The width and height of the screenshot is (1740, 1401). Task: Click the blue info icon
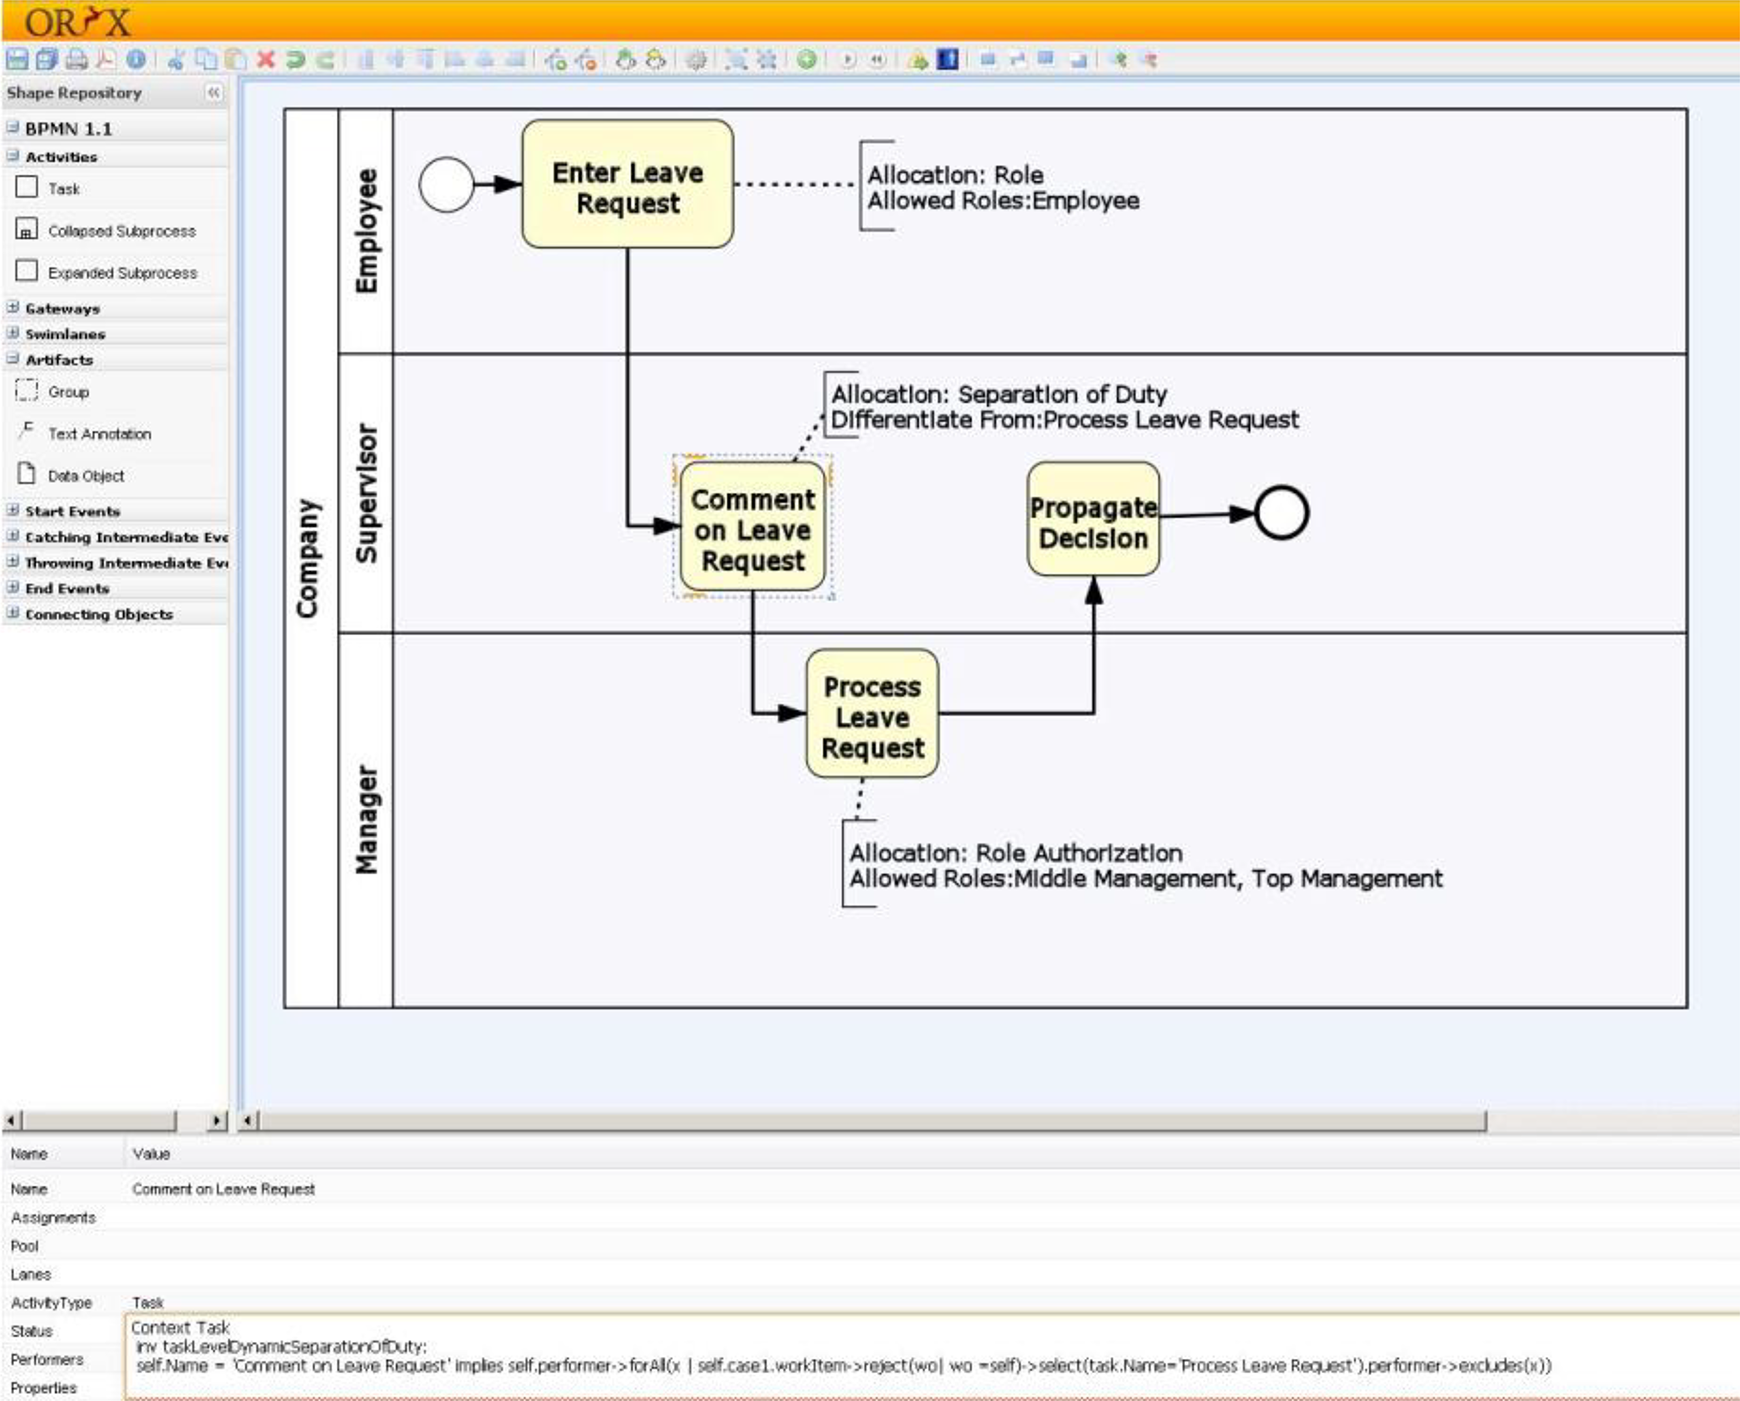[x=136, y=59]
